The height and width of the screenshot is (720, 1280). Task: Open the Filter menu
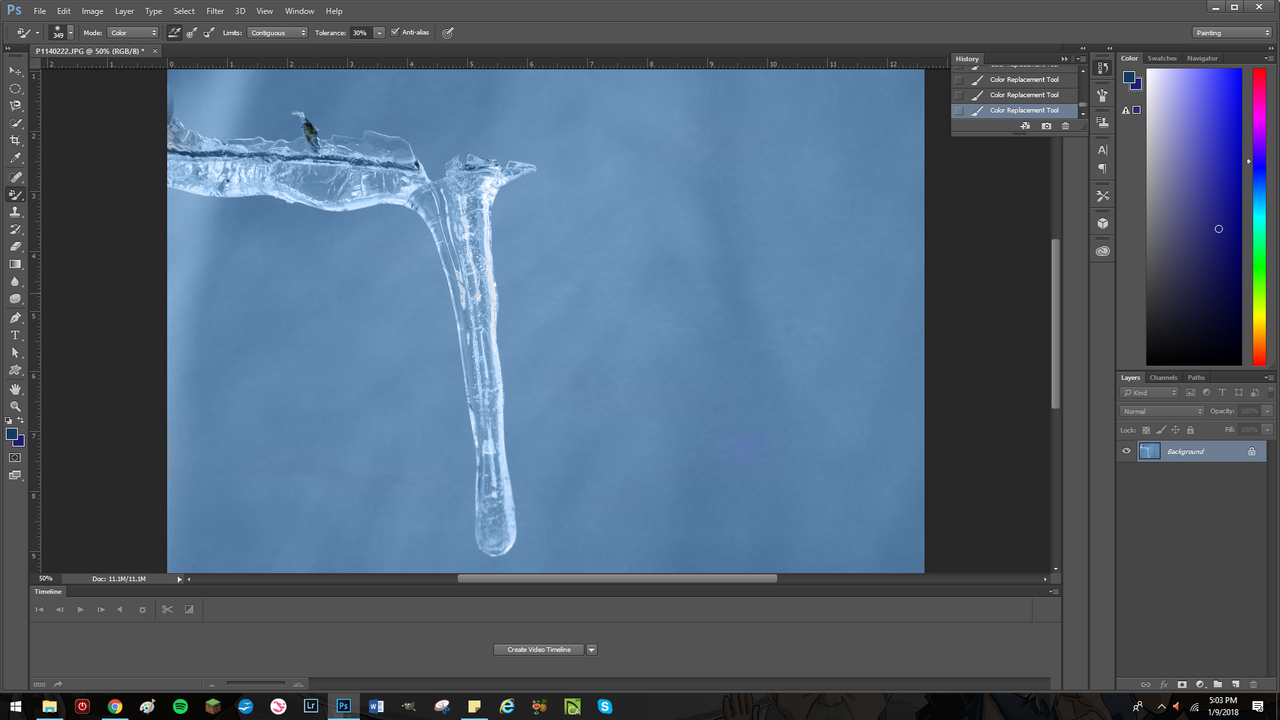coord(215,11)
